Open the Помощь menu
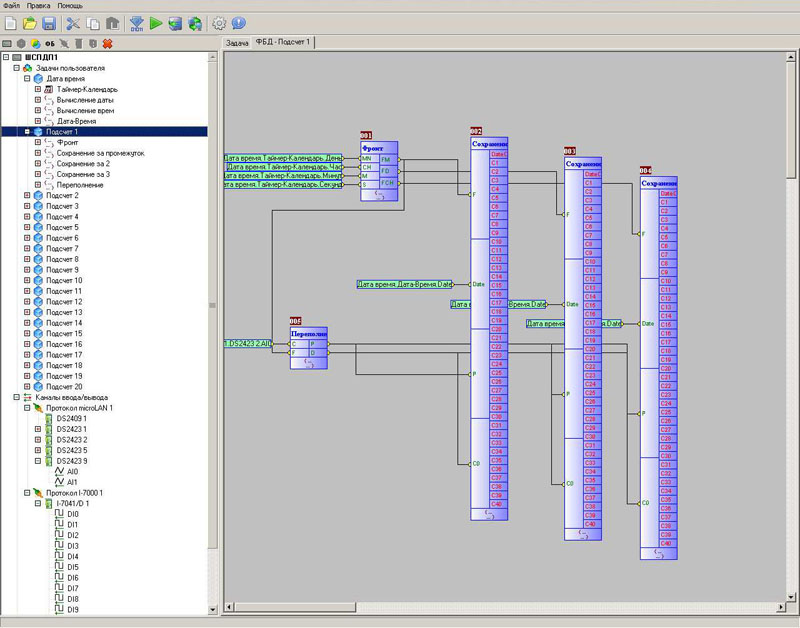800x628 pixels. (70, 6)
